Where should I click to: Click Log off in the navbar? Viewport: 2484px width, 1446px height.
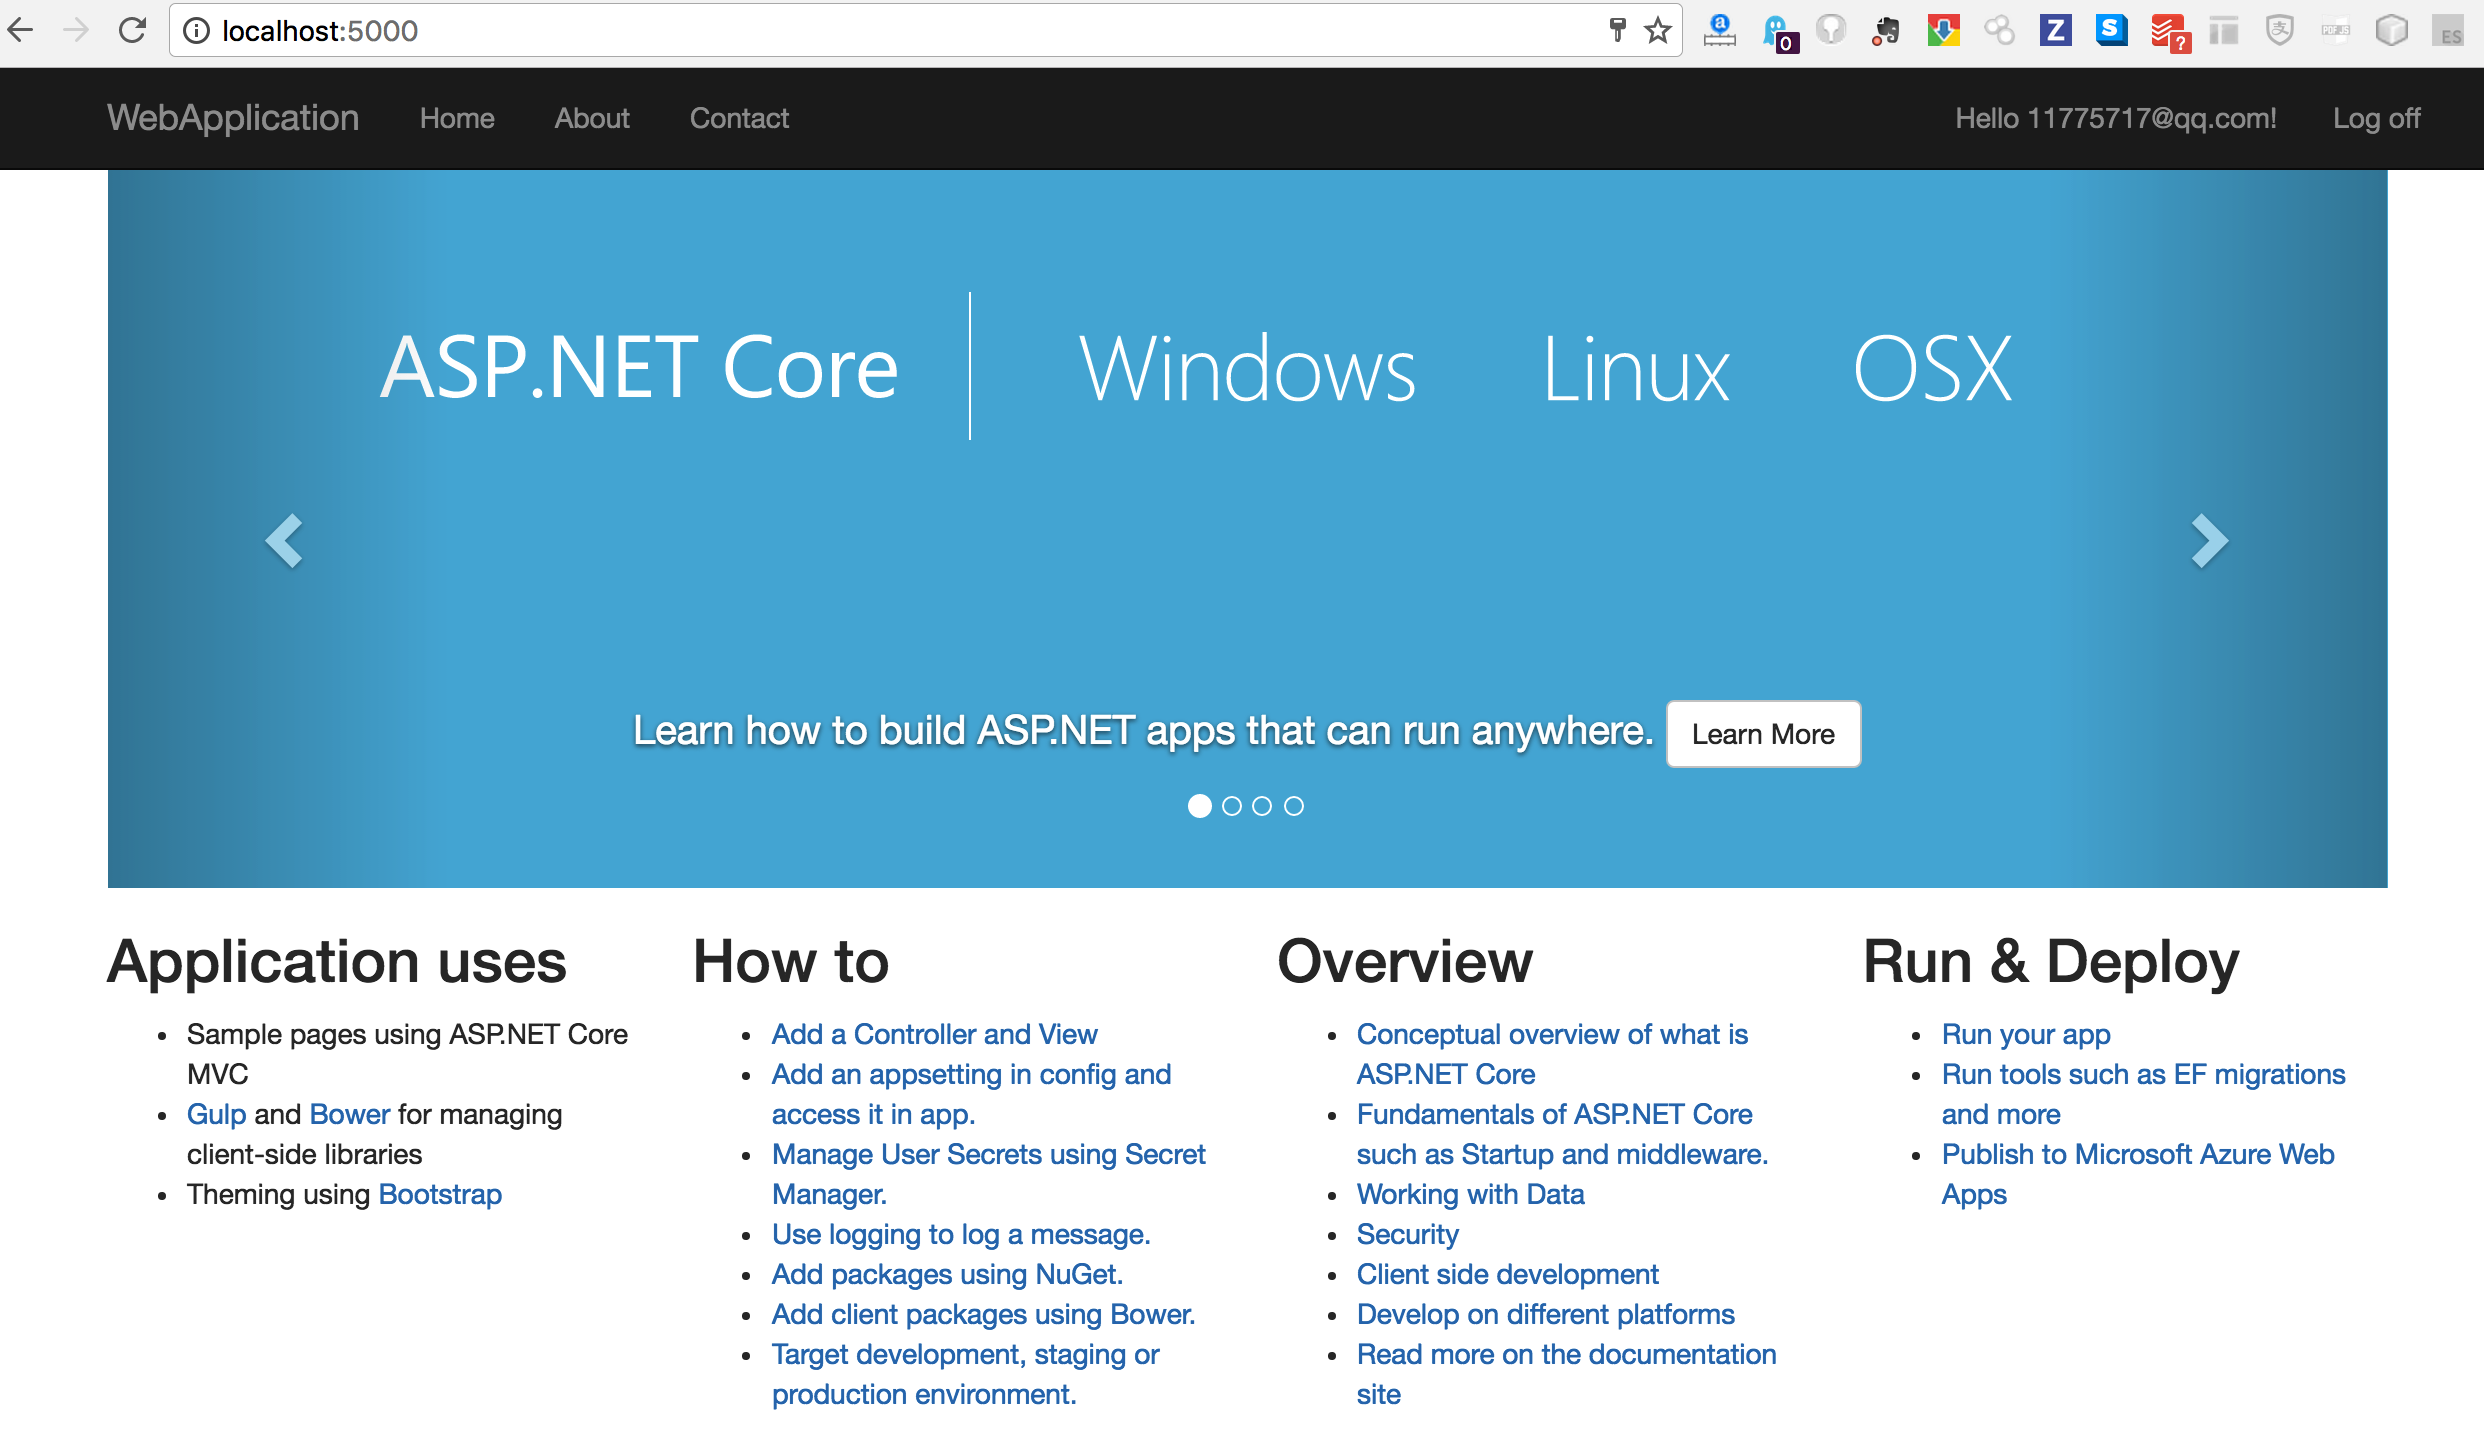tap(2376, 118)
